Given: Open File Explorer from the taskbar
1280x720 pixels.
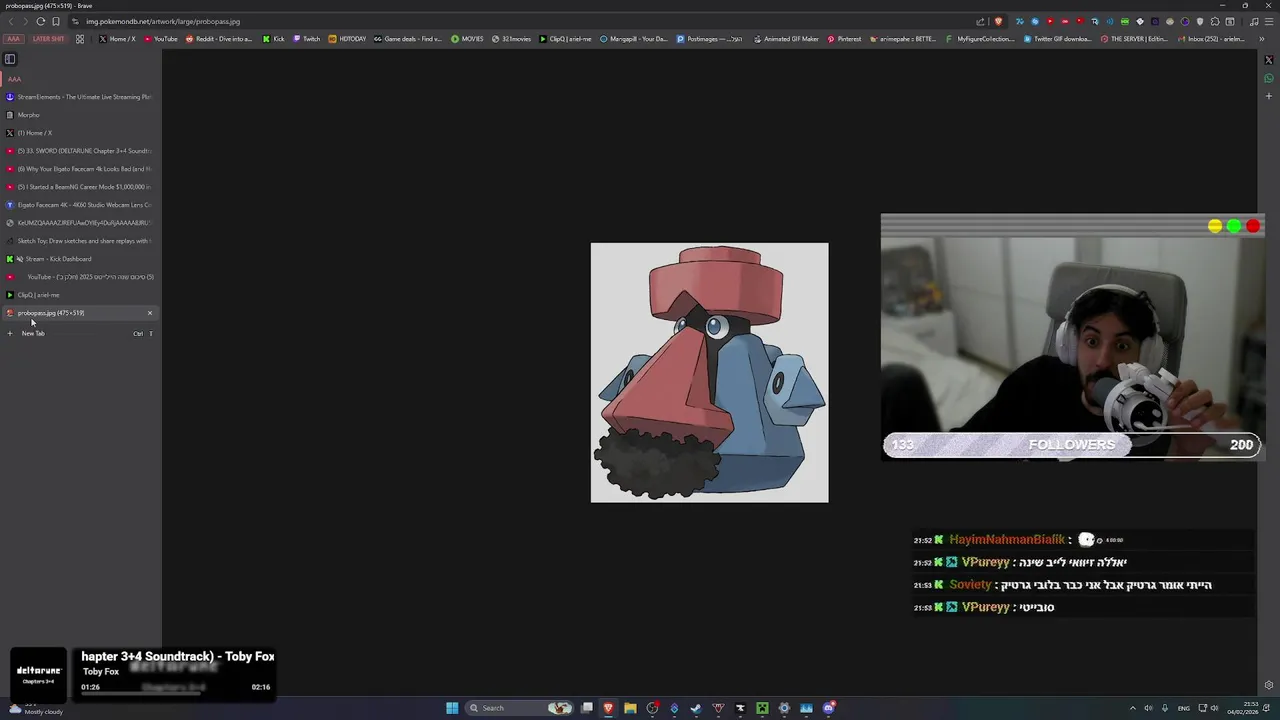Looking at the screenshot, I should click(630, 708).
